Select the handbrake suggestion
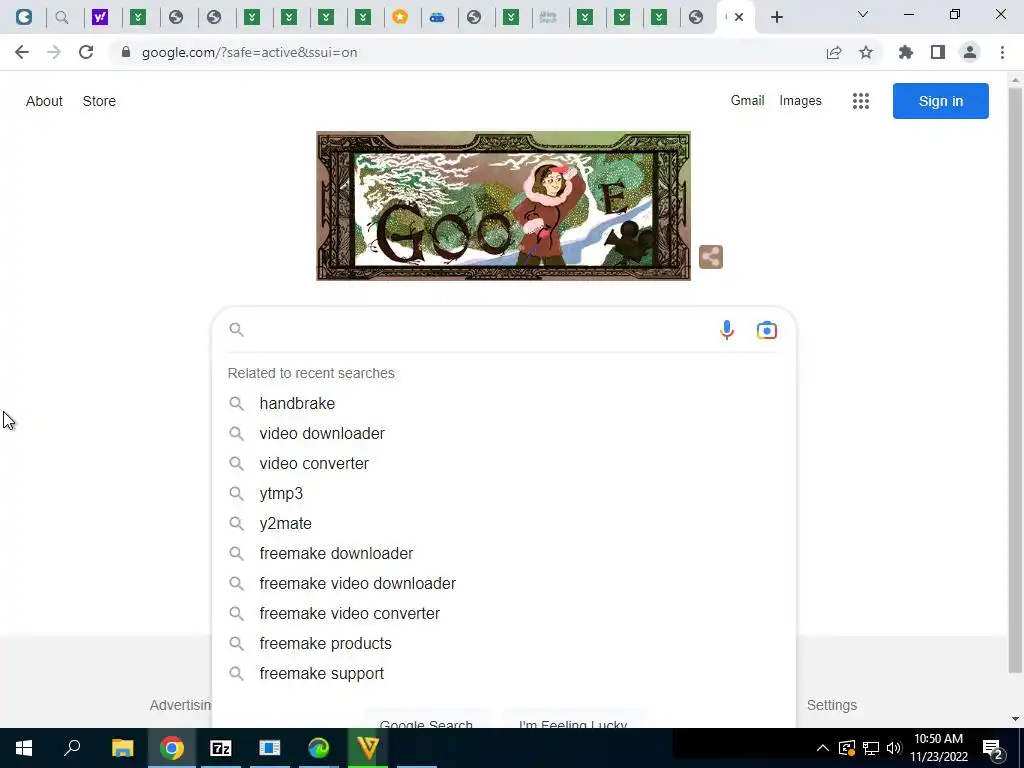The width and height of the screenshot is (1024, 768). [503, 404]
